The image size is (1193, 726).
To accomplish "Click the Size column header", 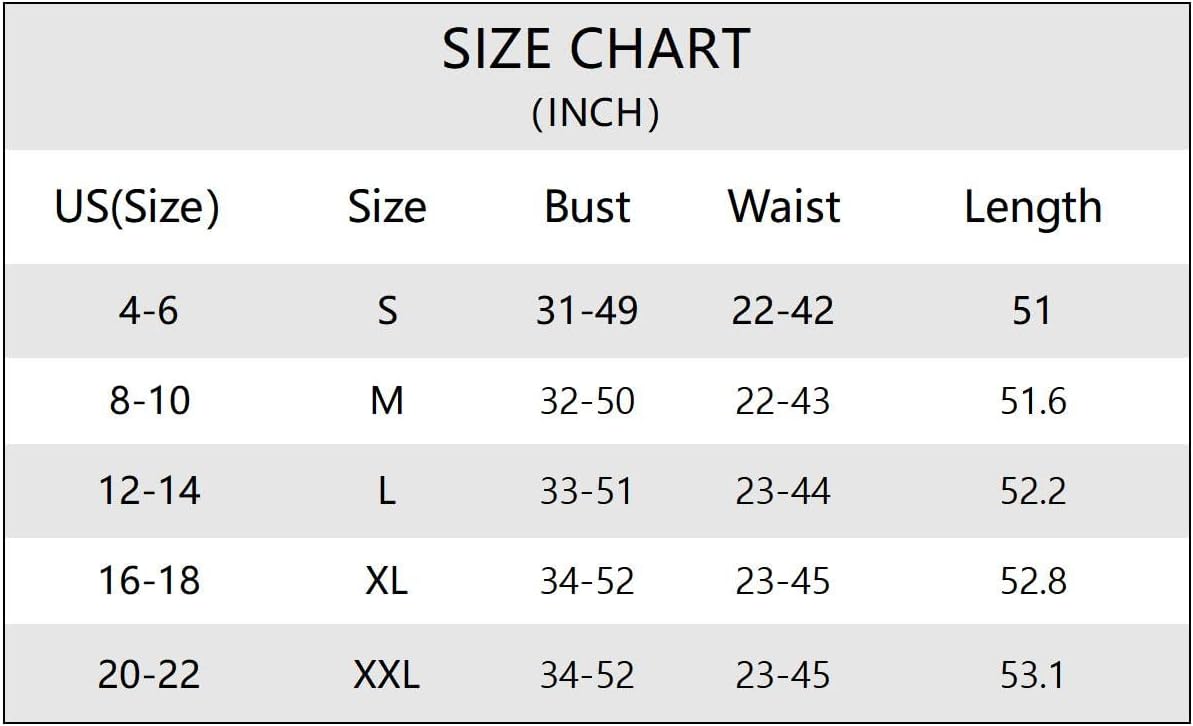I will pos(387,207).
